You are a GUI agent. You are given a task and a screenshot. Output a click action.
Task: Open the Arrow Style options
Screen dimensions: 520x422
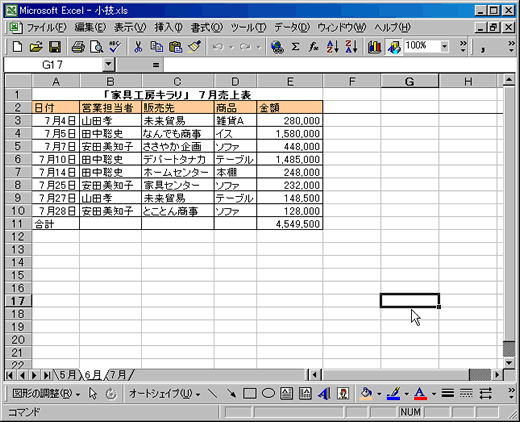pos(485,394)
